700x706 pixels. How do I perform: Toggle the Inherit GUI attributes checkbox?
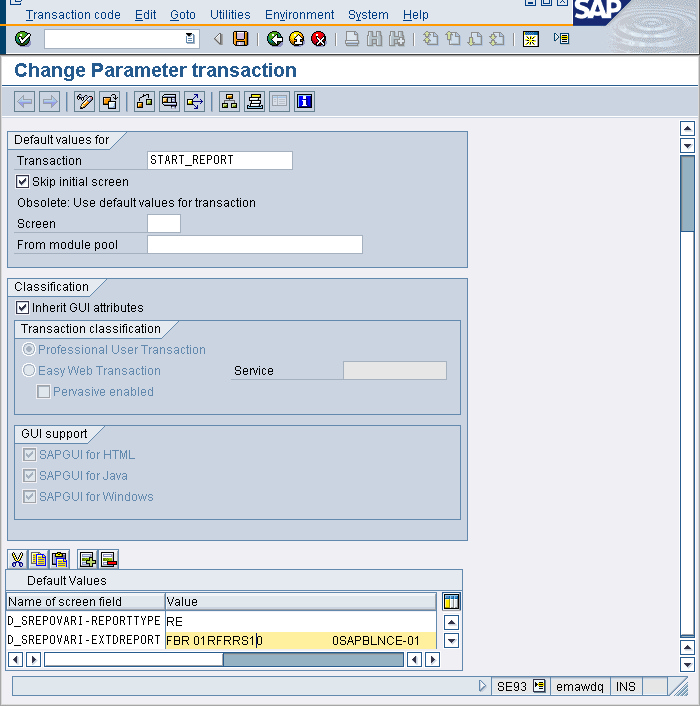click(23, 308)
